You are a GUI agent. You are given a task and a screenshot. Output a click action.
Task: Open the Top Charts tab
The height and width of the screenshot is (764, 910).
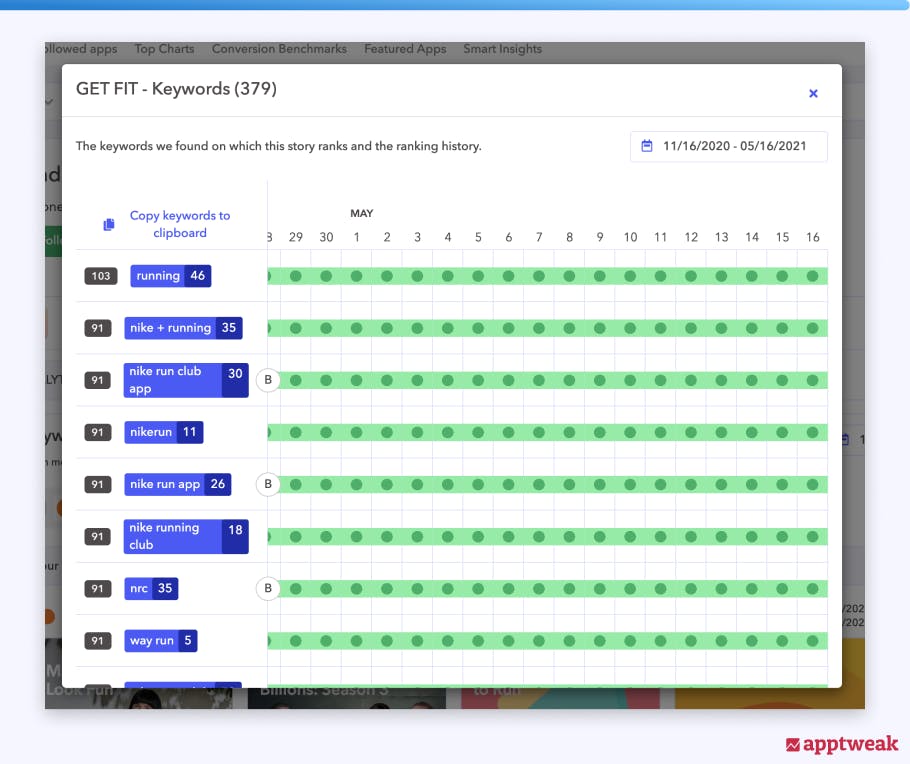[x=164, y=49]
